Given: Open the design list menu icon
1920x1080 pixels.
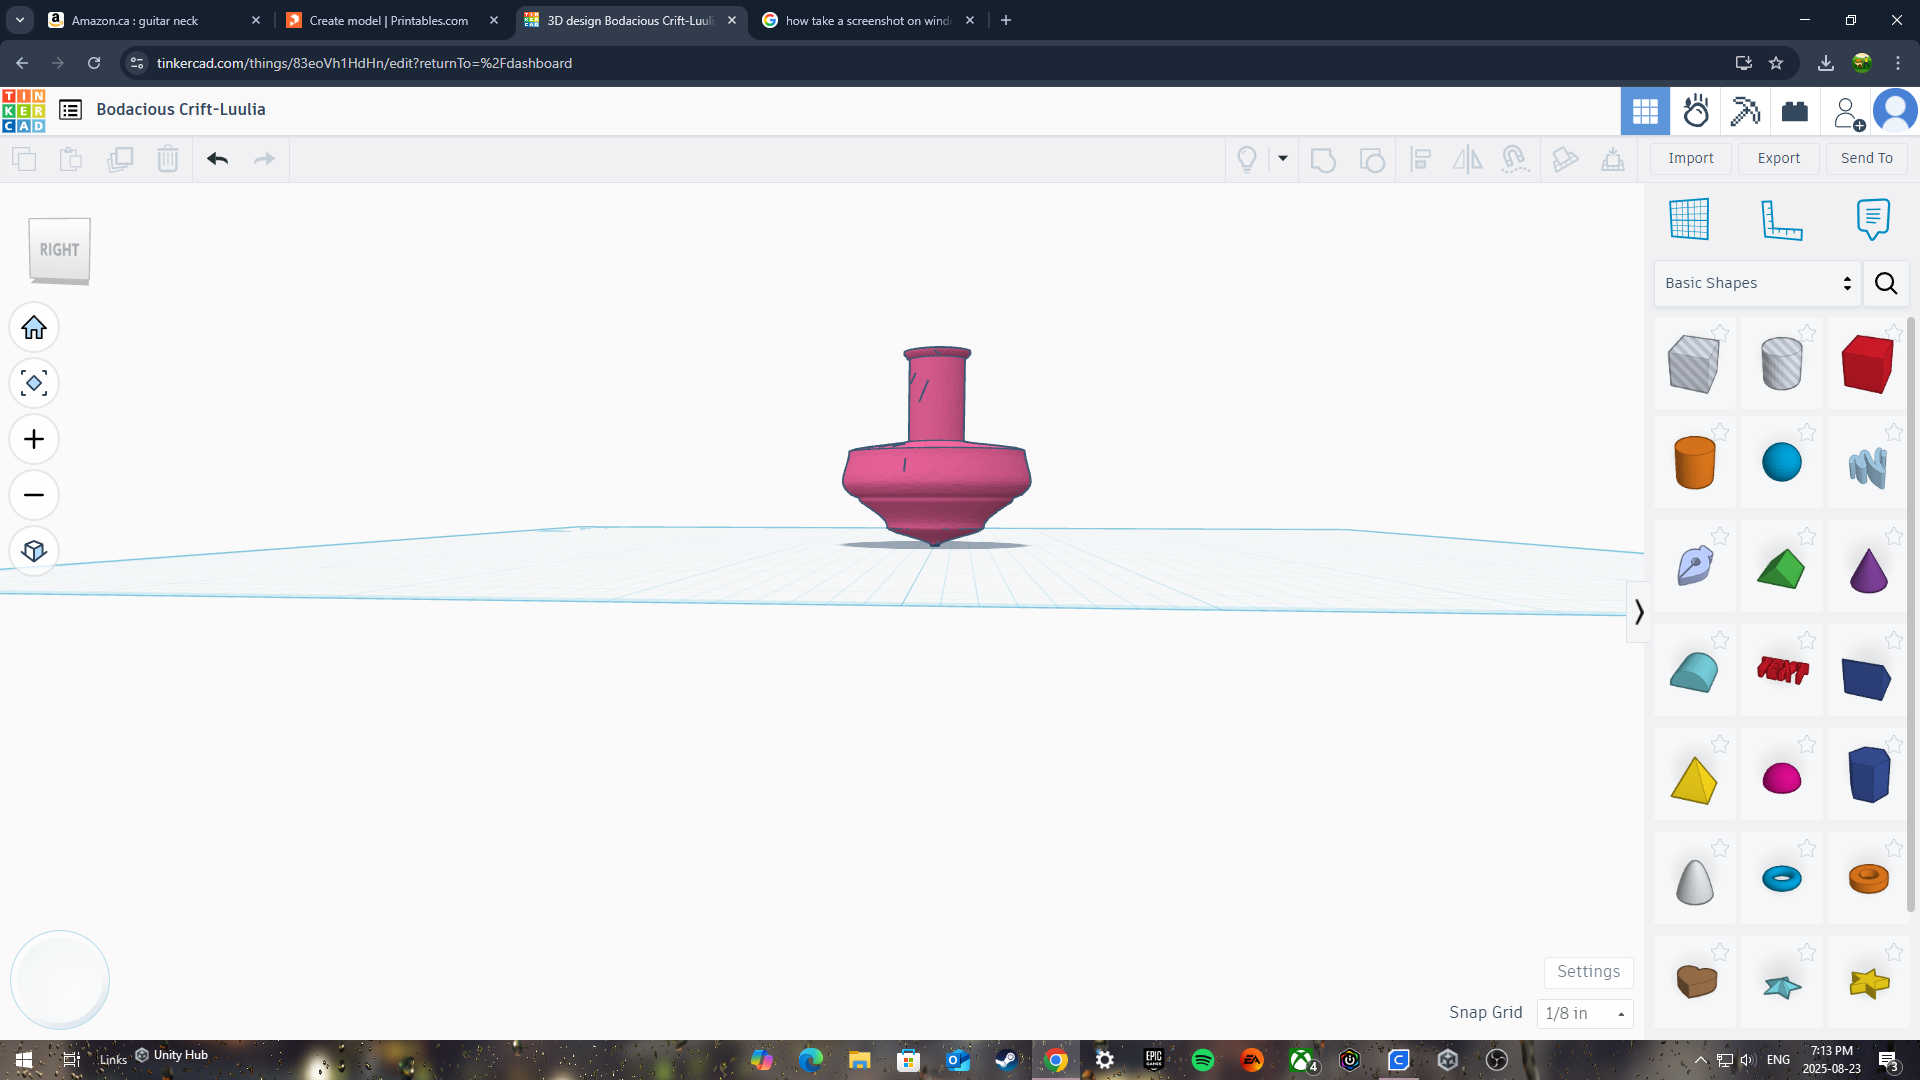Looking at the screenshot, I should (70, 110).
